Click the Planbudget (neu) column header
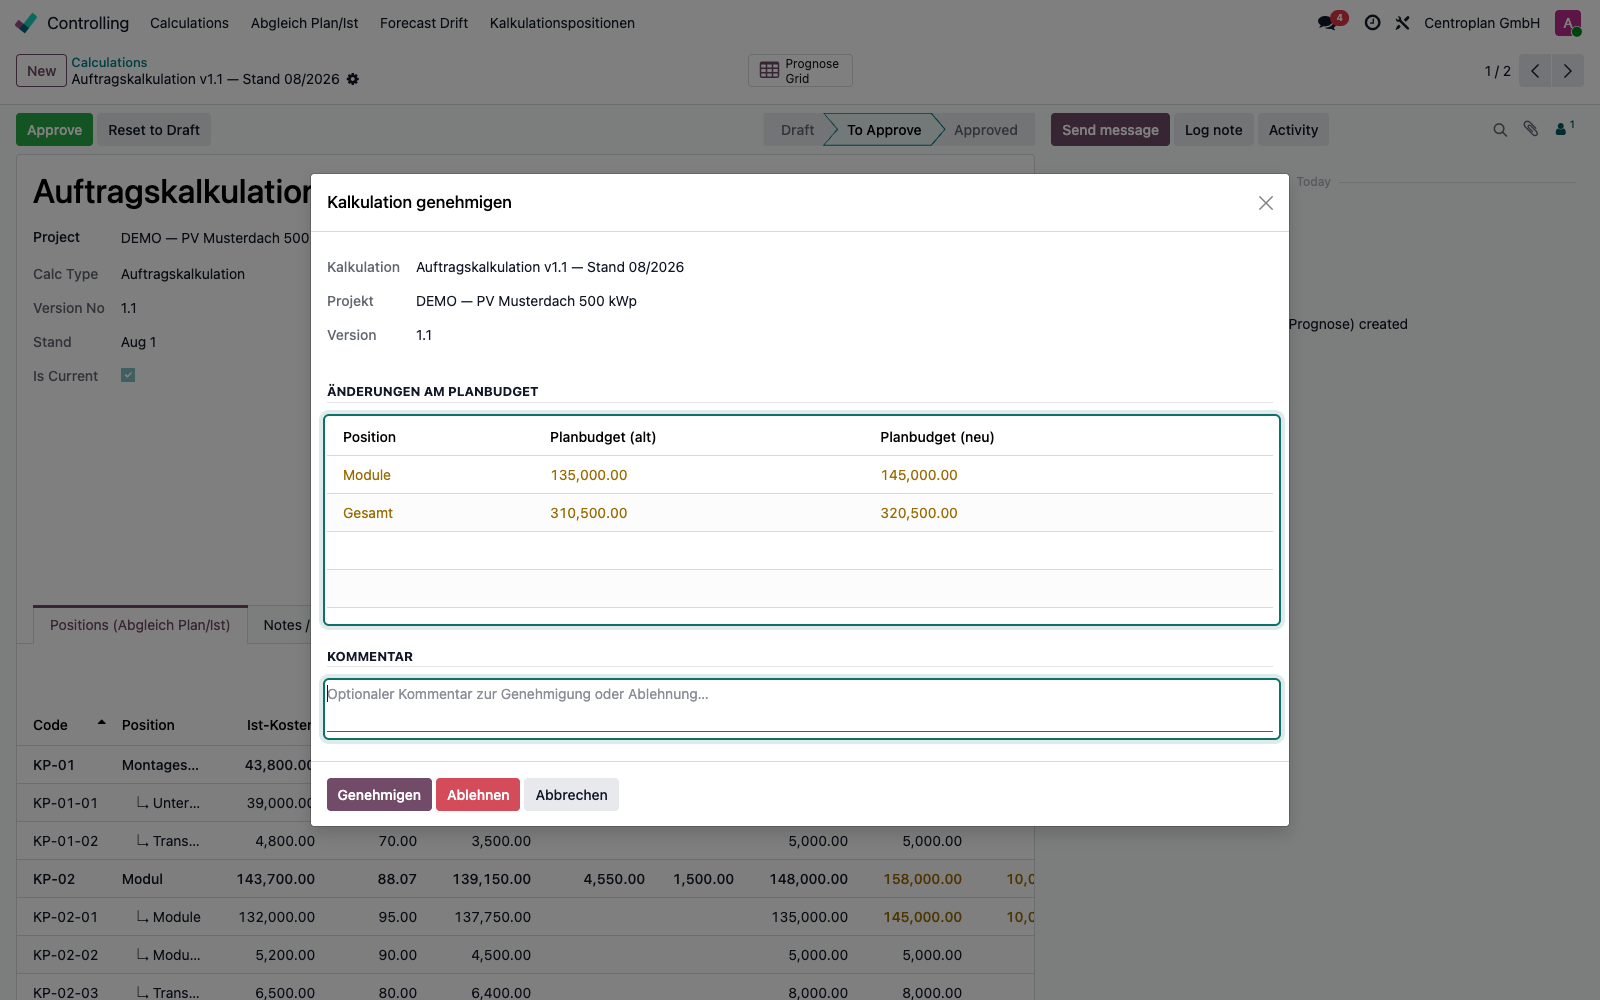 coord(937,437)
